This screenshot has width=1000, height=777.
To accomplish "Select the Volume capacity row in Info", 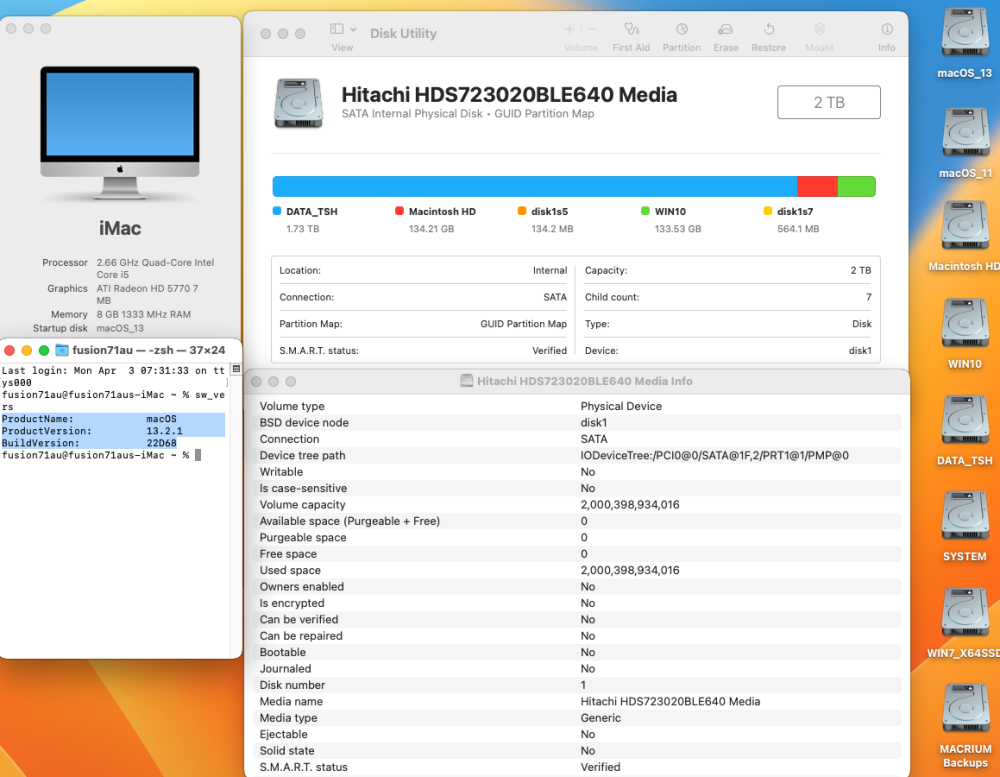I will pos(578,505).
